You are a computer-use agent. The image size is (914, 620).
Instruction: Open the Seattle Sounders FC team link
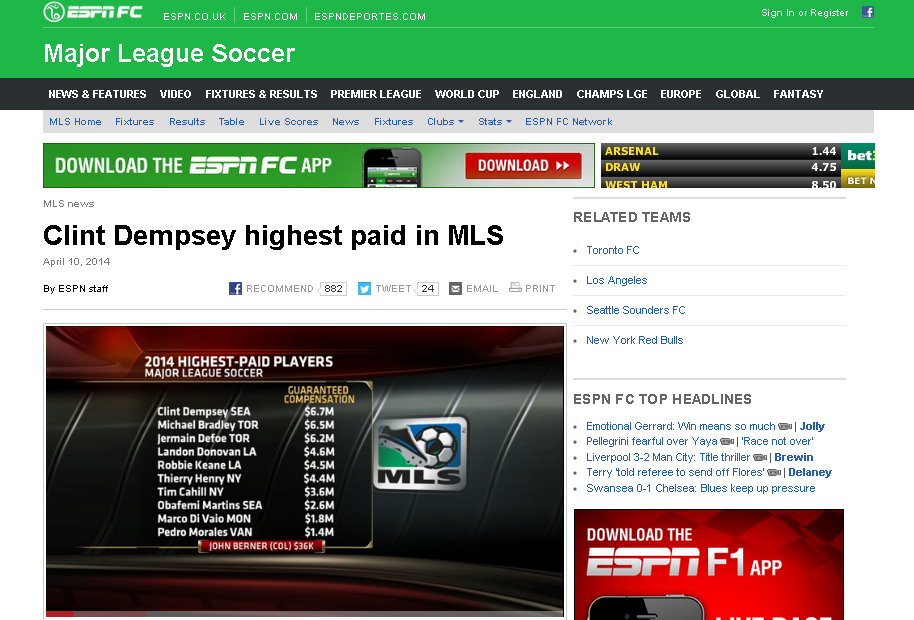636,310
